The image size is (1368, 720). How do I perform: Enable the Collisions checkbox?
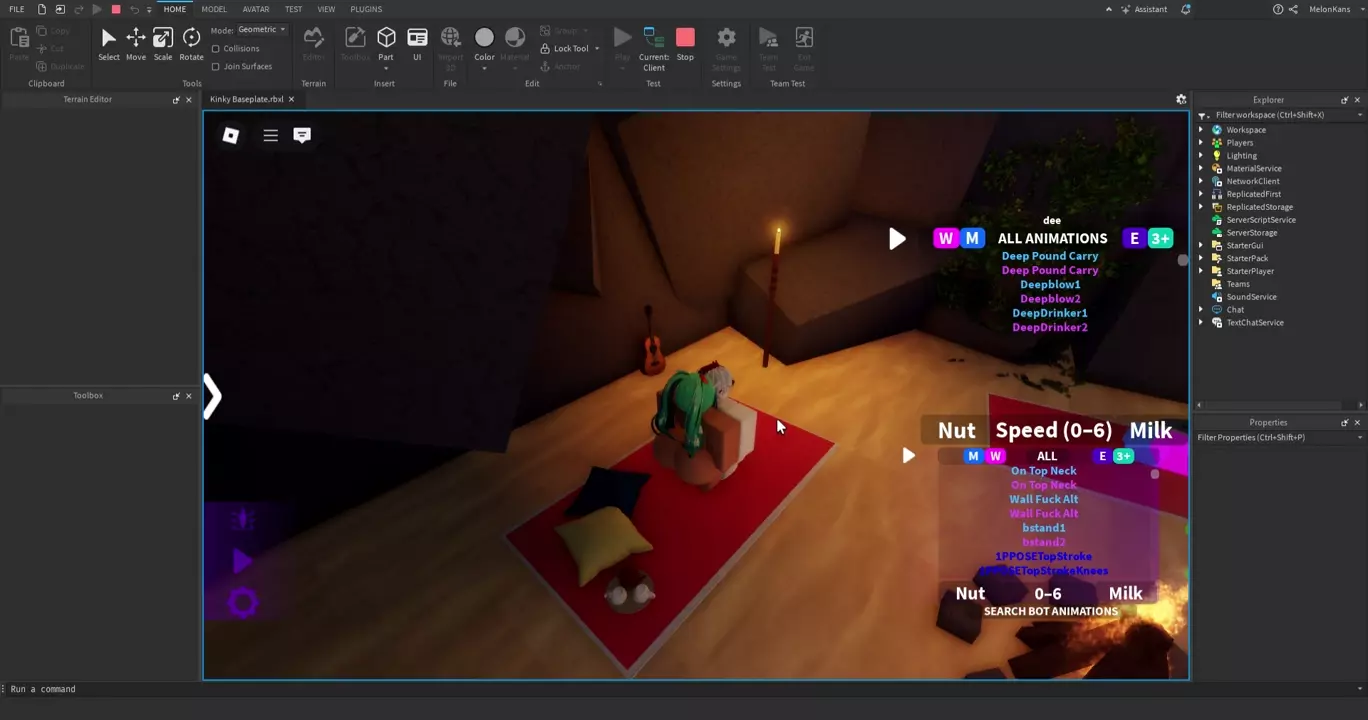click(216, 49)
